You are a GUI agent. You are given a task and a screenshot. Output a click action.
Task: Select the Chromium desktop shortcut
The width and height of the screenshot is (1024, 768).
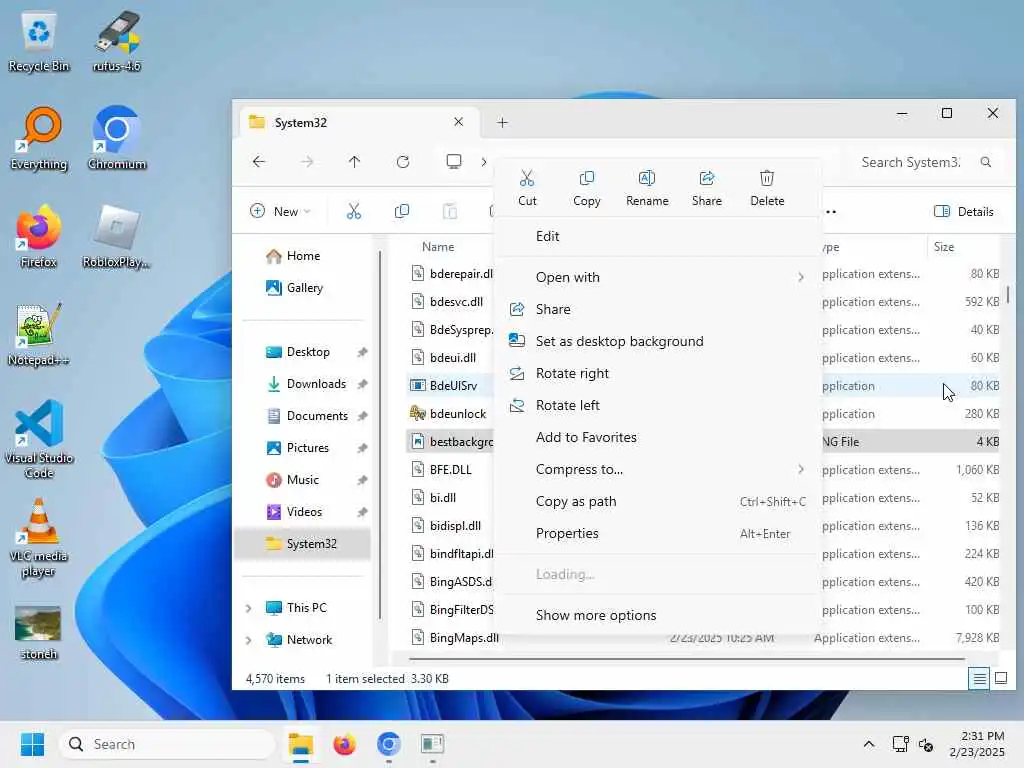[x=117, y=139]
